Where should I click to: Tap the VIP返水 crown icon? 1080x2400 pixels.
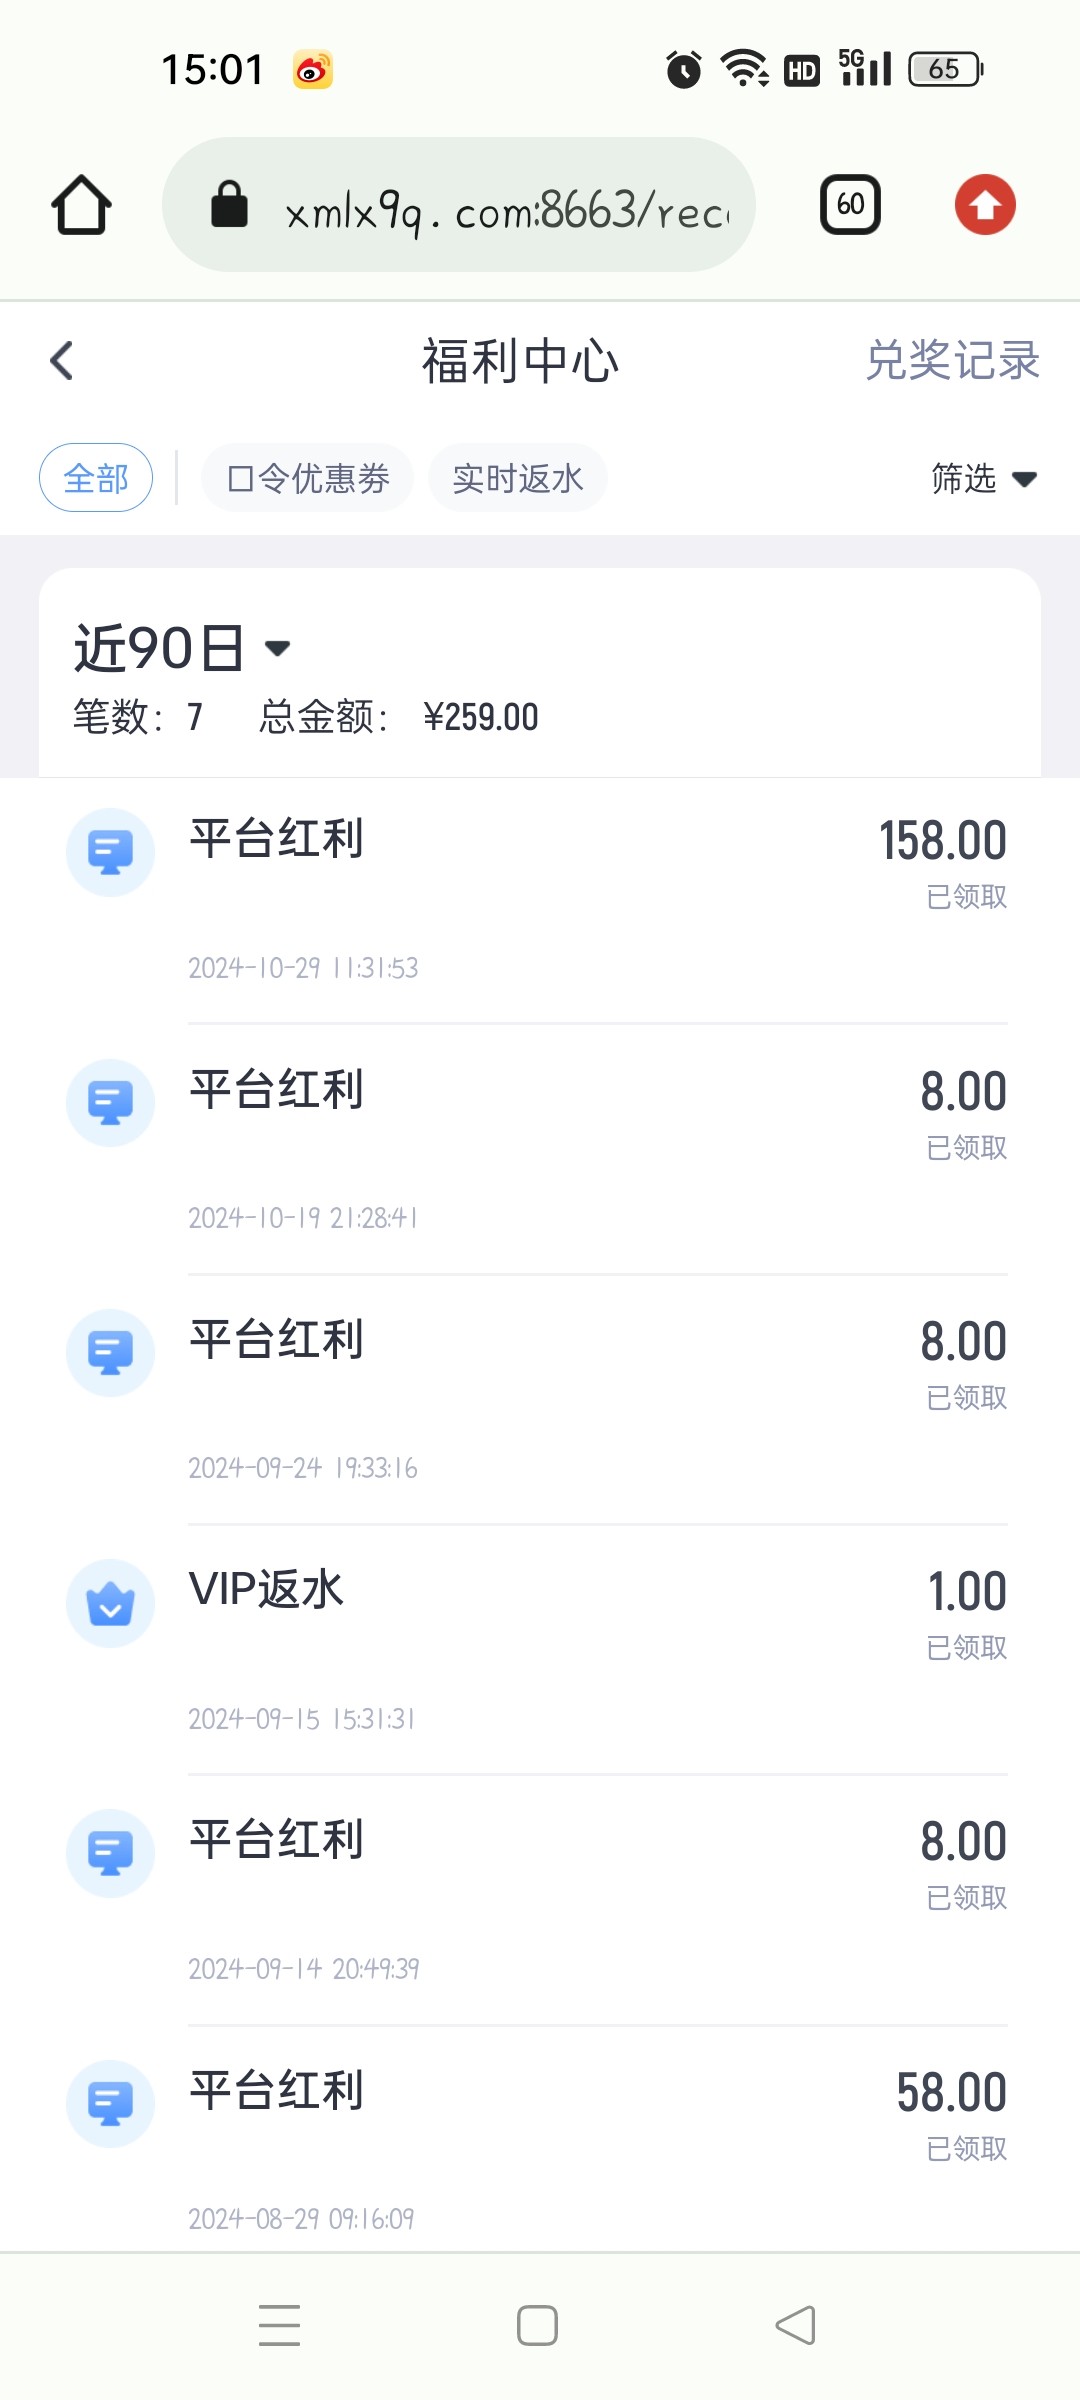pyautogui.click(x=110, y=1603)
